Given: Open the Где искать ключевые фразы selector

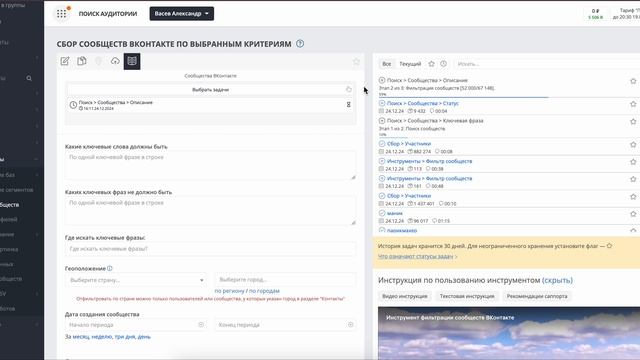Looking at the screenshot, I should click(x=210, y=249).
